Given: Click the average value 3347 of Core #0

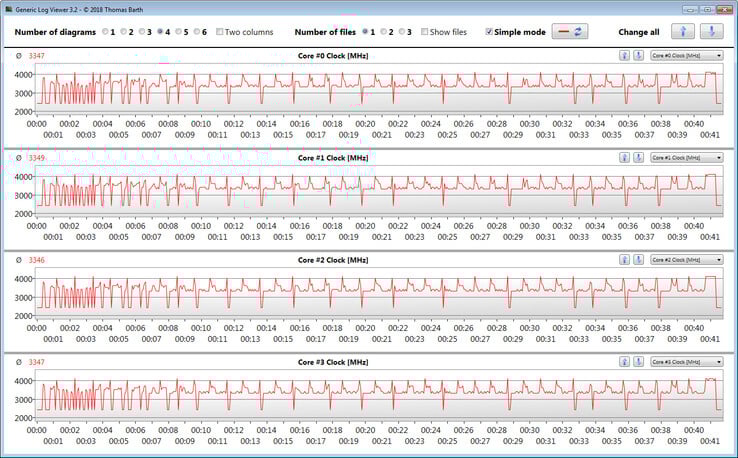Looking at the screenshot, I should (x=37, y=56).
